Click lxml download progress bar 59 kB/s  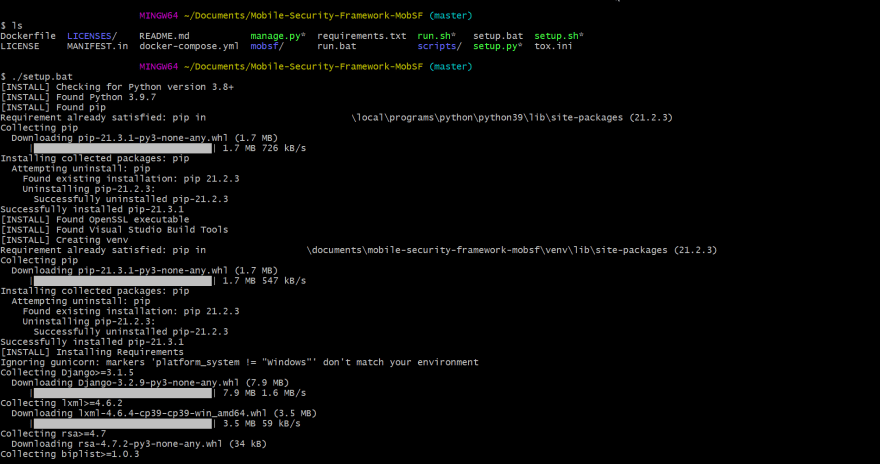pyautogui.click(x=123, y=424)
